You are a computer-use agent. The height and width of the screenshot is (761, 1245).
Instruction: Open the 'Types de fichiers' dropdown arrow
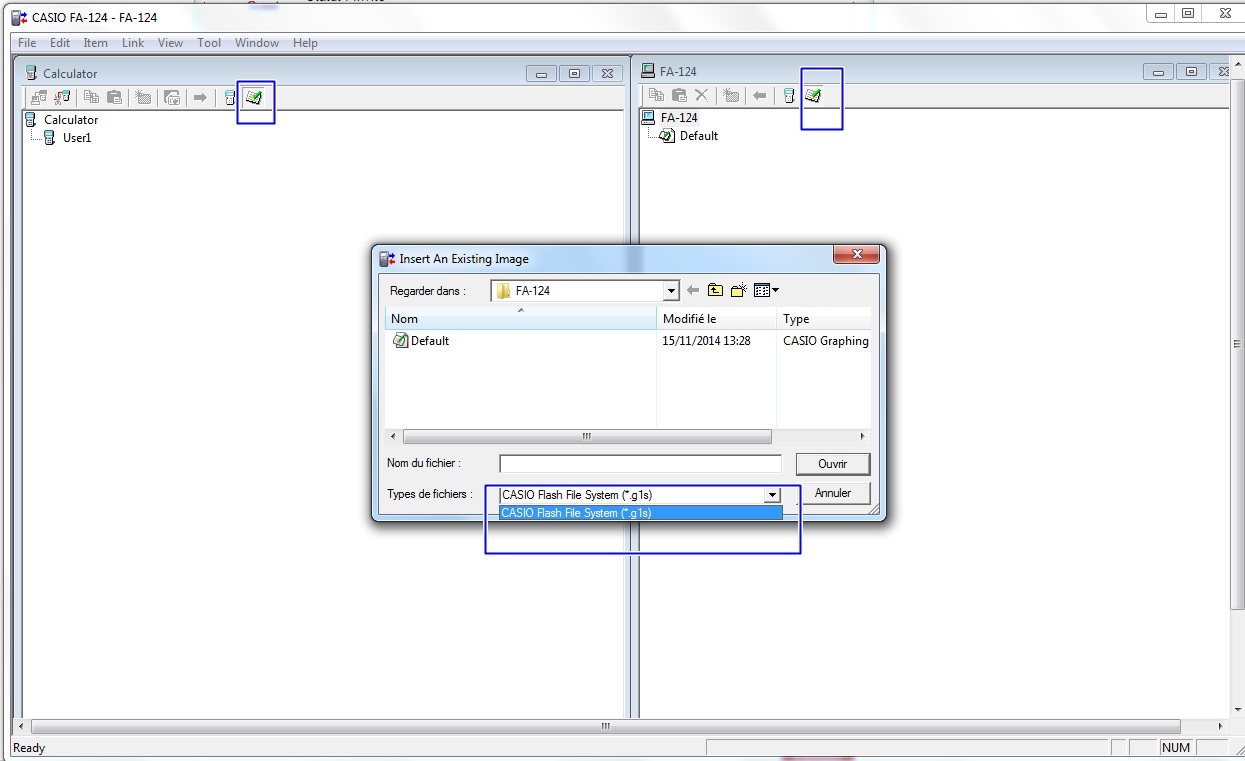[771, 495]
